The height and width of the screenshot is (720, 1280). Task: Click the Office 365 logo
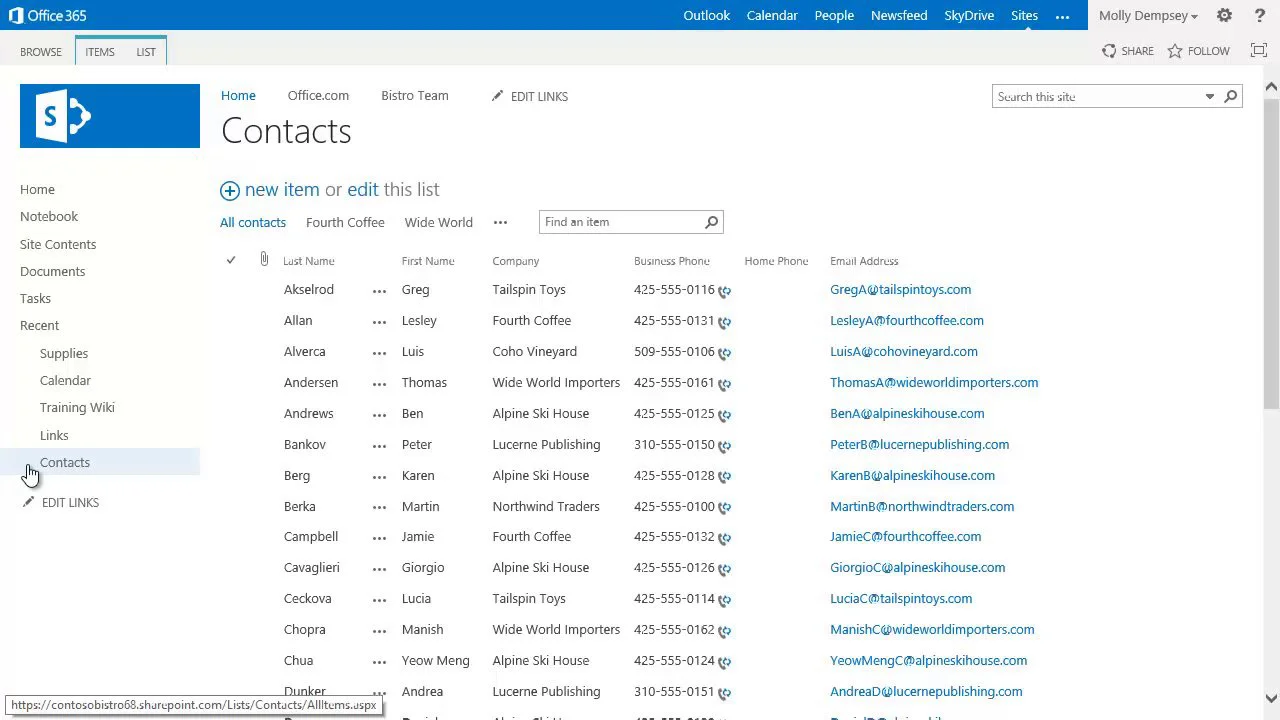tap(47, 16)
